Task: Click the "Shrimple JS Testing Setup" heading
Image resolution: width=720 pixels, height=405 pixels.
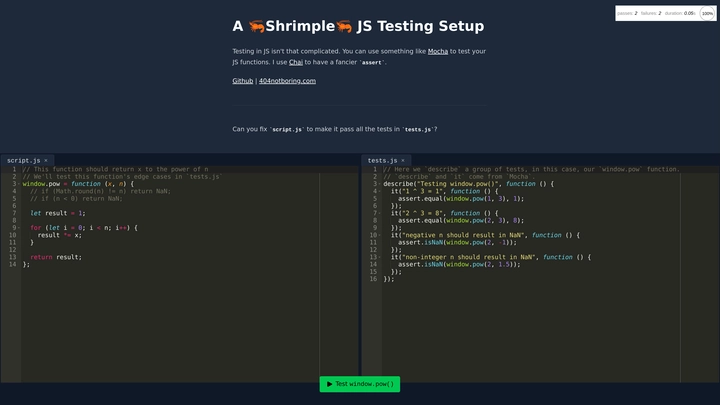Action: (x=358, y=26)
